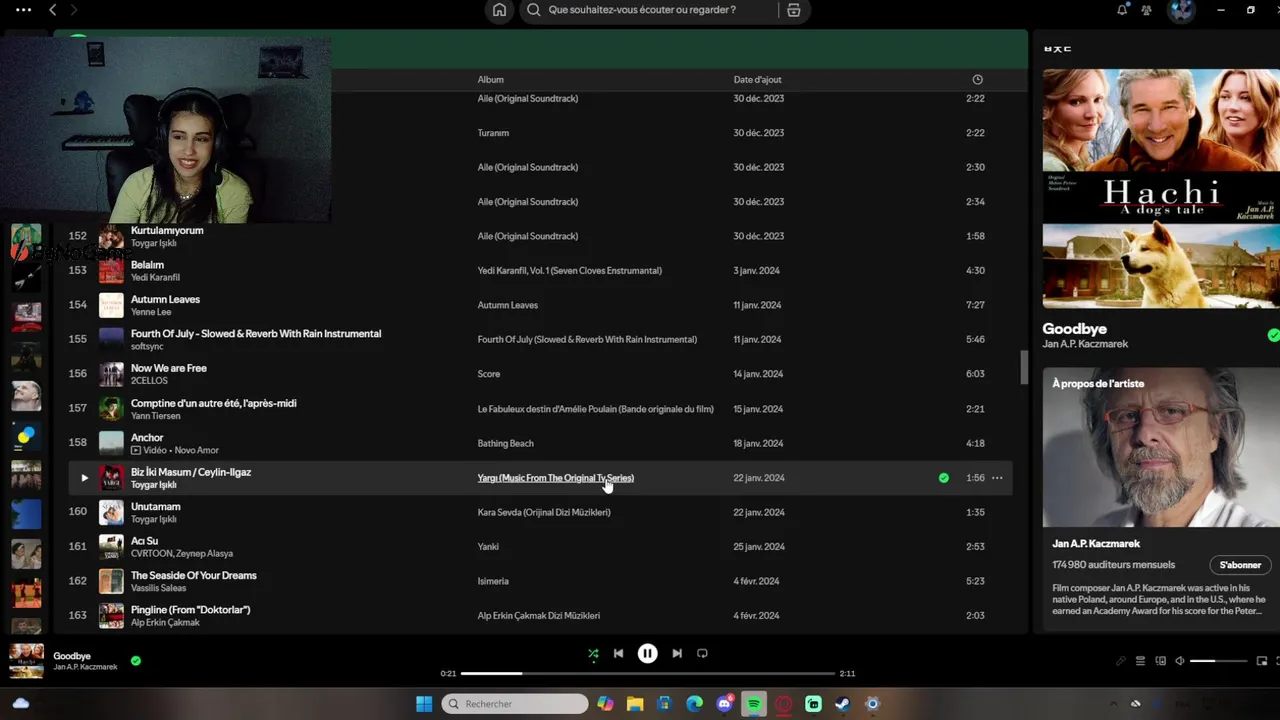Open the mini player icon
Viewport: 1280px width, 720px height.
click(x=1262, y=661)
